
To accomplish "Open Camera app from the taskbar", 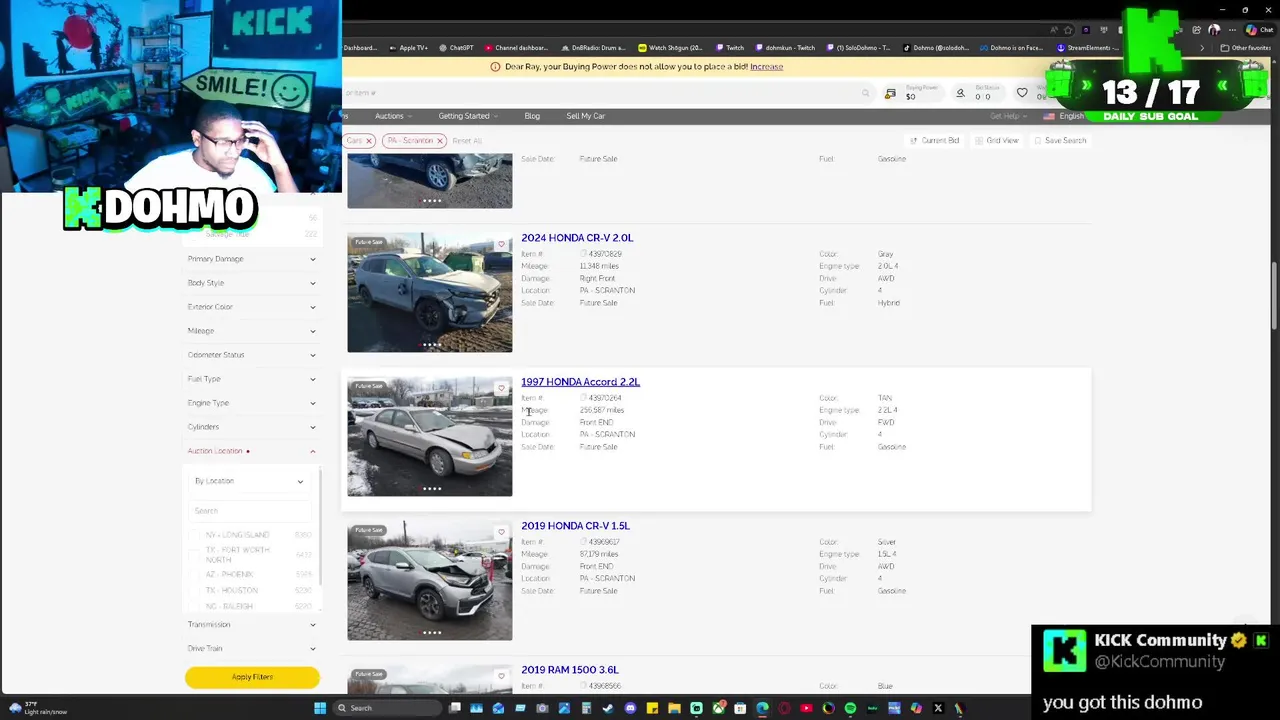I will [542, 708].
